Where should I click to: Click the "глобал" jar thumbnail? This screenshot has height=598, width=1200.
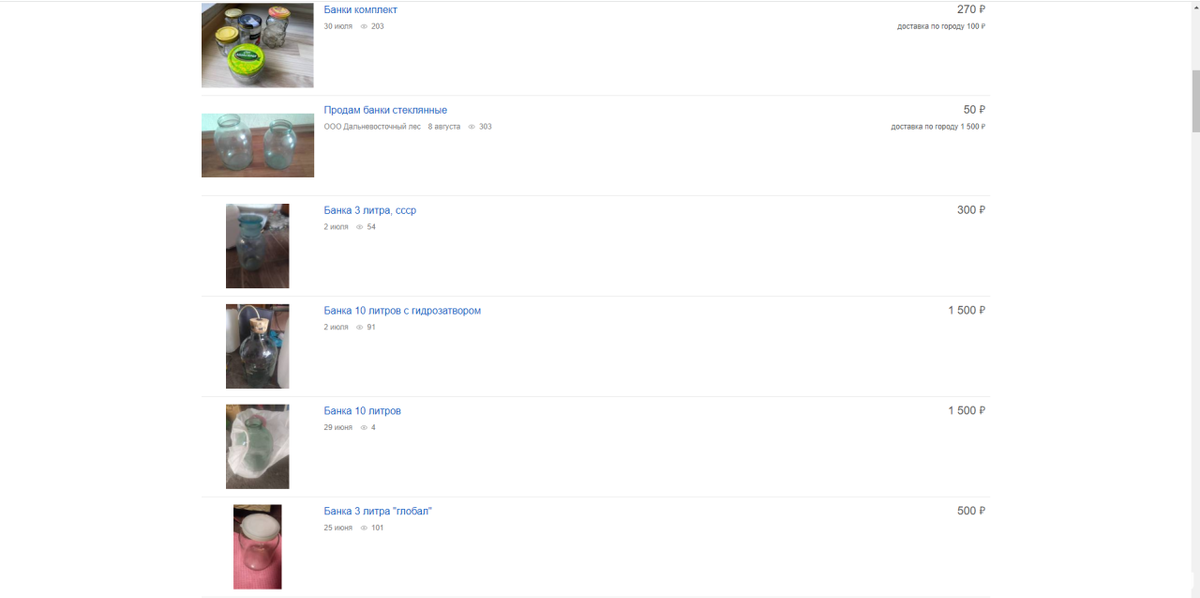258,546
